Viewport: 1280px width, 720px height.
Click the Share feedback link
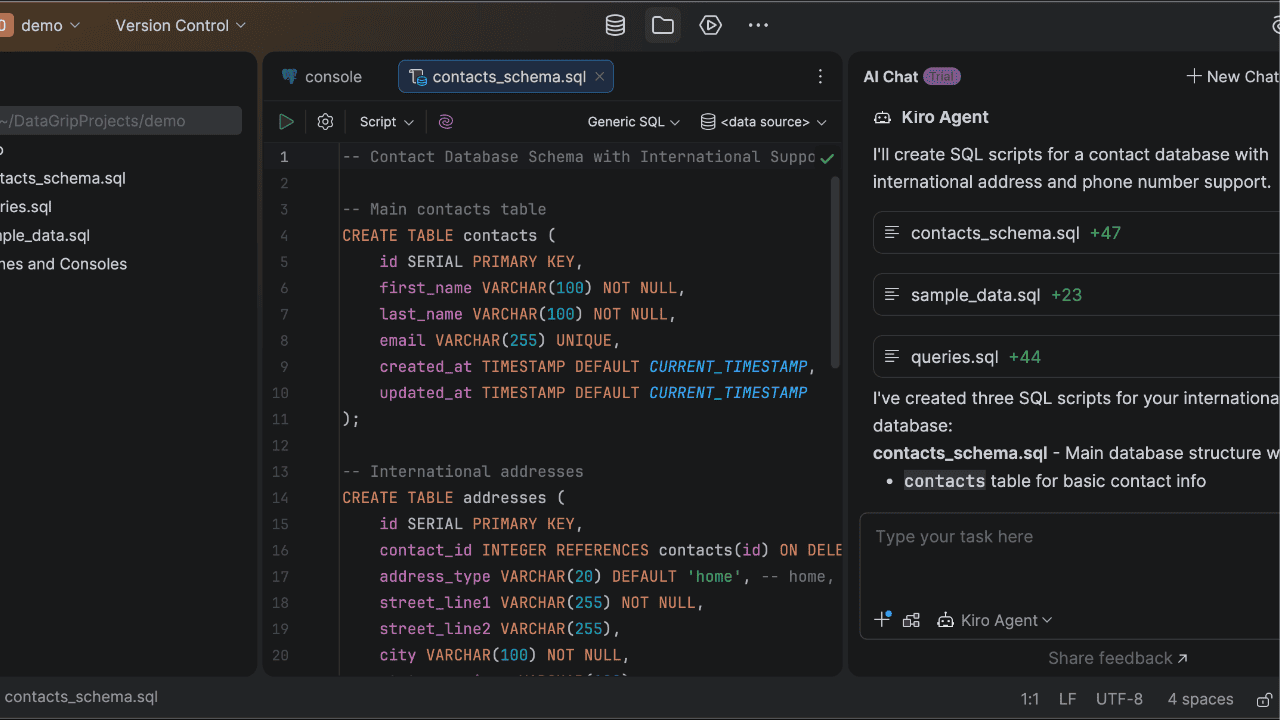point(1118,658)
